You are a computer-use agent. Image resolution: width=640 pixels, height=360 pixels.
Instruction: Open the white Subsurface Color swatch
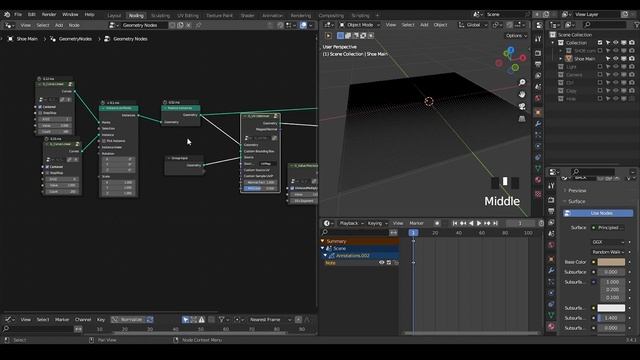(611, 308)
